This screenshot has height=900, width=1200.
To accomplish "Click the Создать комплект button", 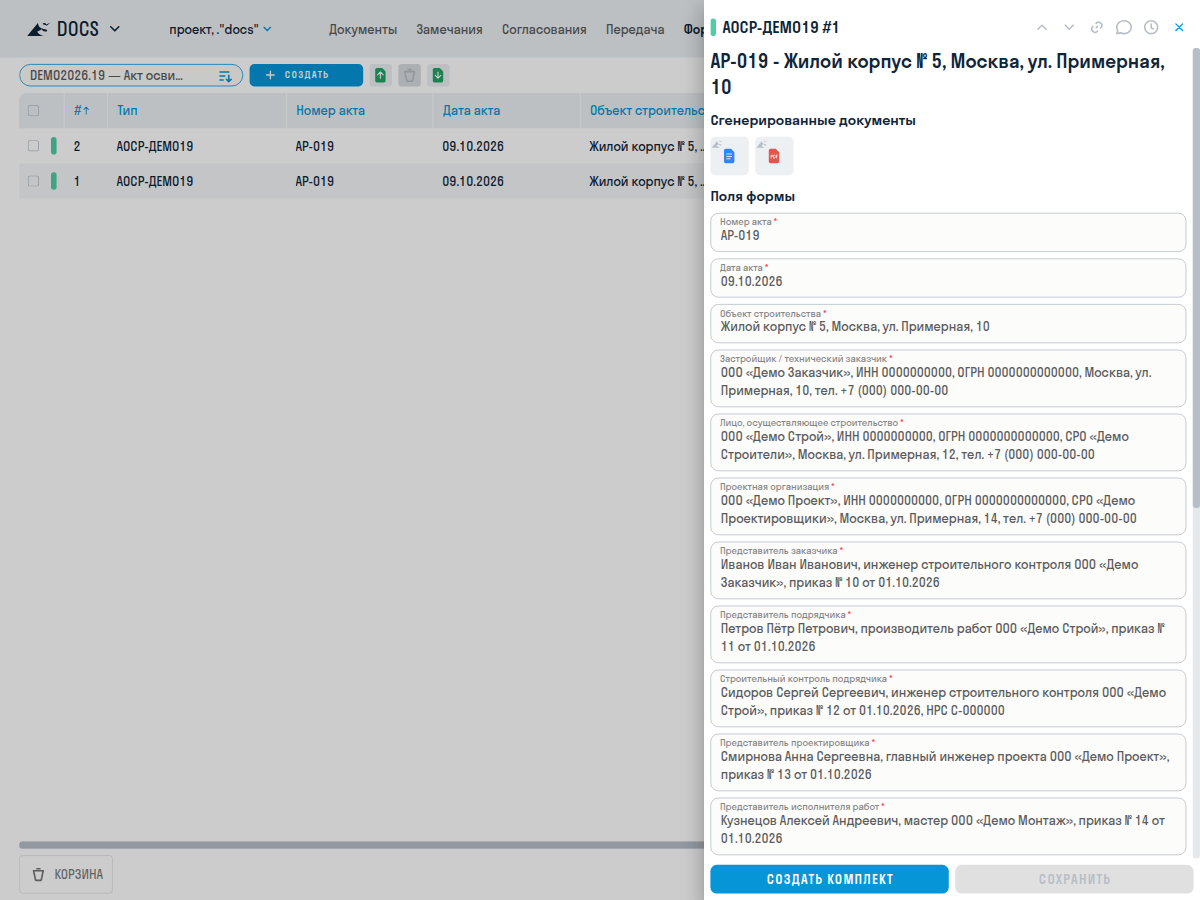I will point(830,879).
